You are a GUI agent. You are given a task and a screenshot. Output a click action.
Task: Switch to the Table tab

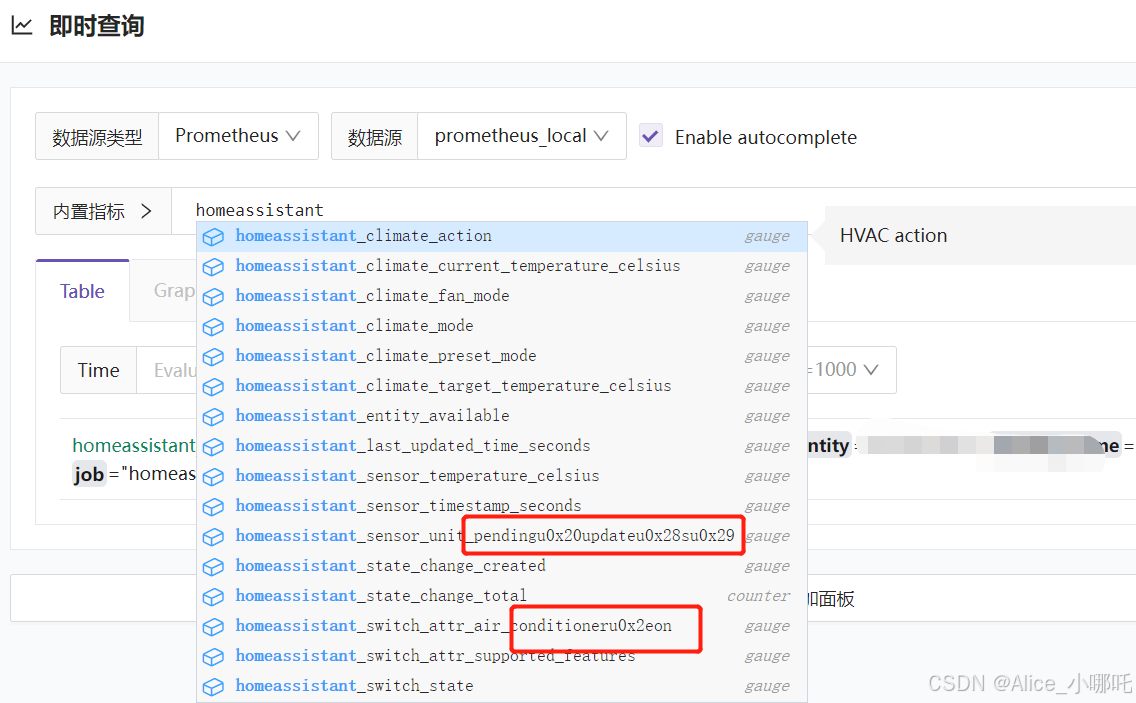[83, 291]
